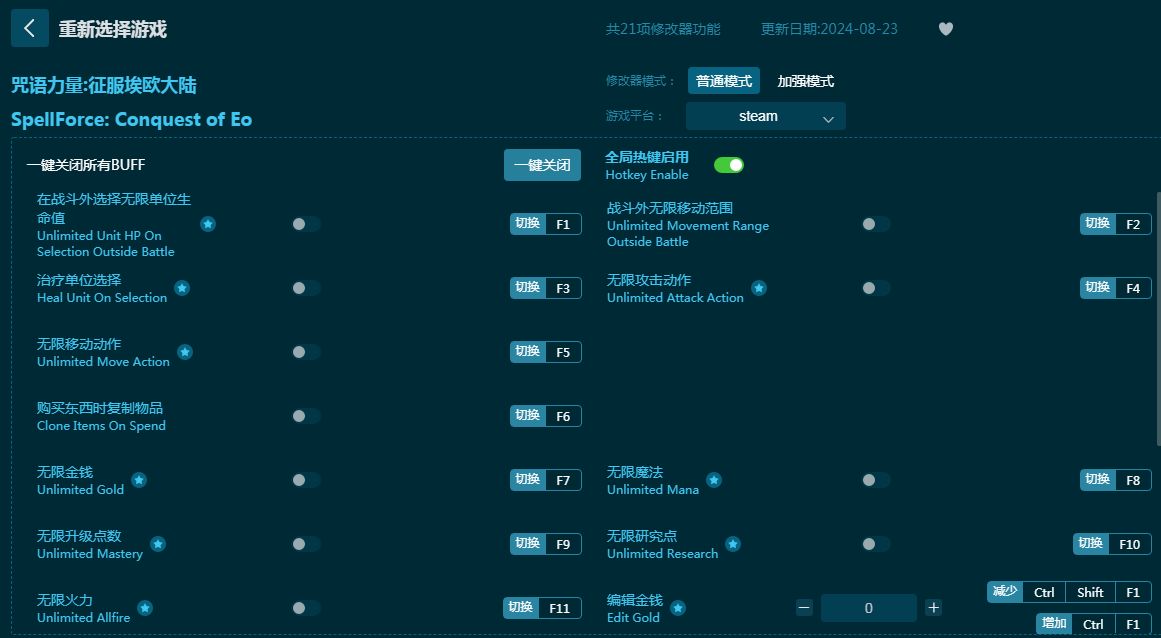Screen dimensions: 1161x638
Task: Open the steam platform dropdown
Action: pyautogui.click(x=765, y=116)
